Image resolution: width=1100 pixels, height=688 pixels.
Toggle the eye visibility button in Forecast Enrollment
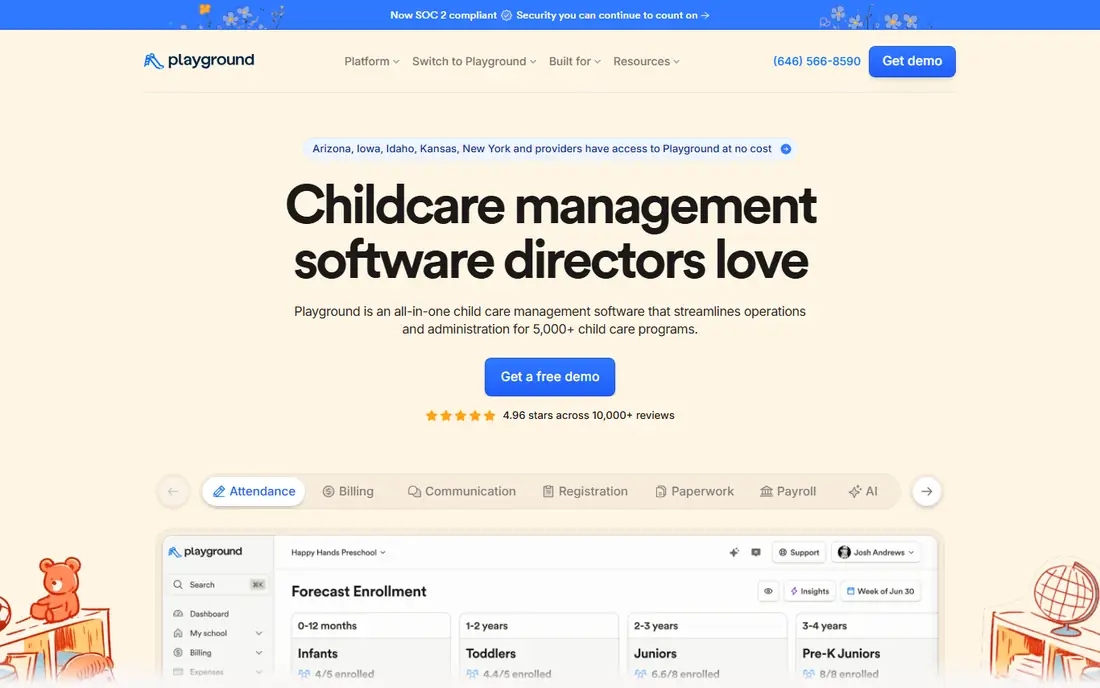pyautogui.click(x=769, y=591)
